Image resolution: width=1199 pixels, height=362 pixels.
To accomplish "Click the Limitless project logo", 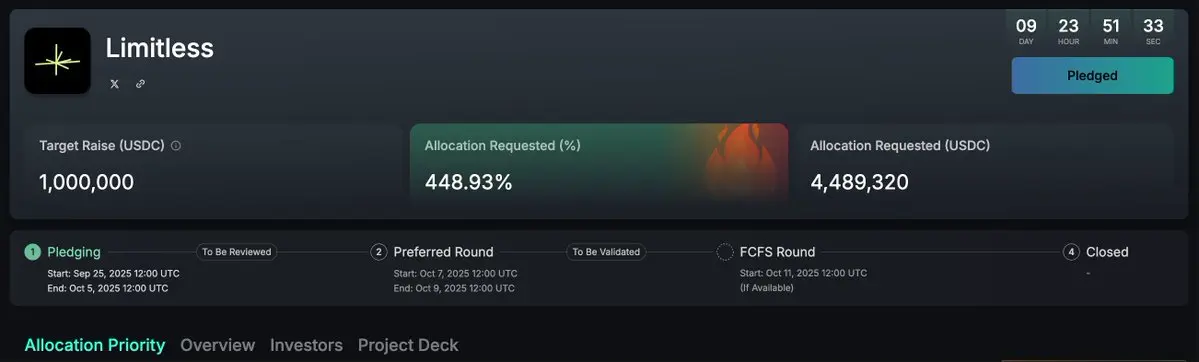I will click(57, 60).
